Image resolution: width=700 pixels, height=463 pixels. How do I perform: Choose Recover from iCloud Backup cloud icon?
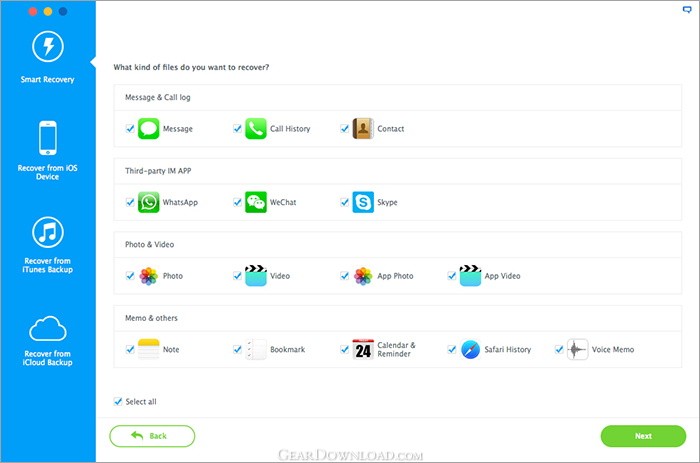(48, 328)
